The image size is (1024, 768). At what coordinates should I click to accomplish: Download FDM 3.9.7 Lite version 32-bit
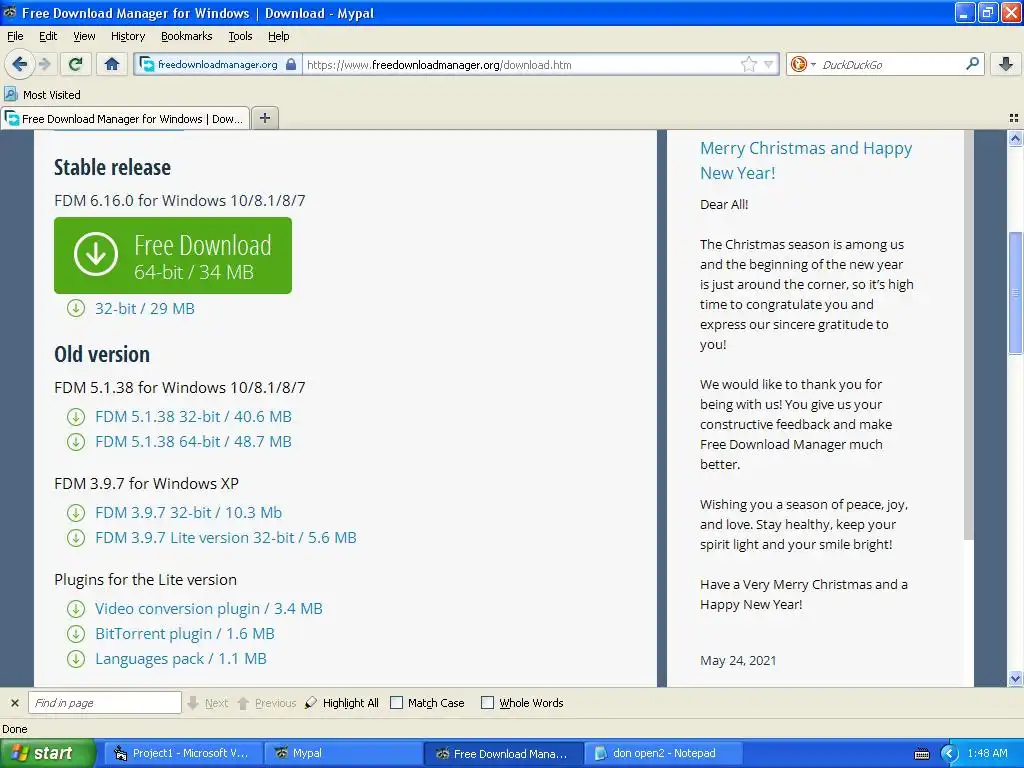click(x=226, y=537)
